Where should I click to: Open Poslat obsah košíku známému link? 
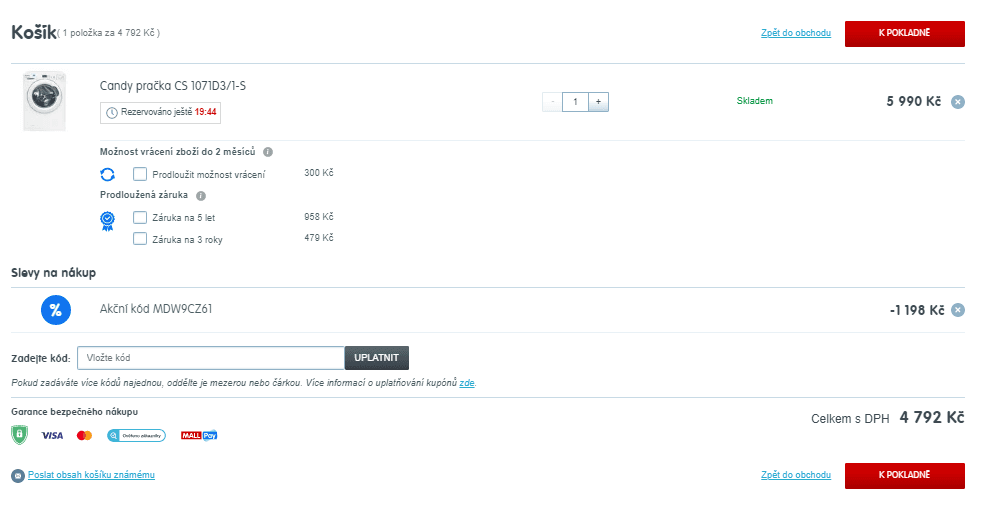click(91, 475)
